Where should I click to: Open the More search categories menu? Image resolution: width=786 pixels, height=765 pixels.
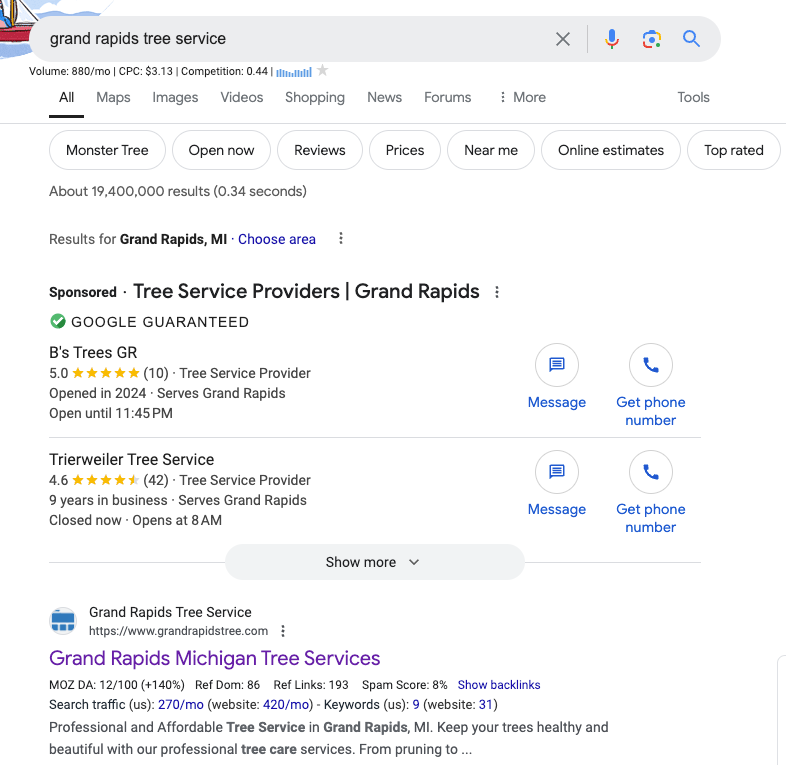click(x=522, y=97)
